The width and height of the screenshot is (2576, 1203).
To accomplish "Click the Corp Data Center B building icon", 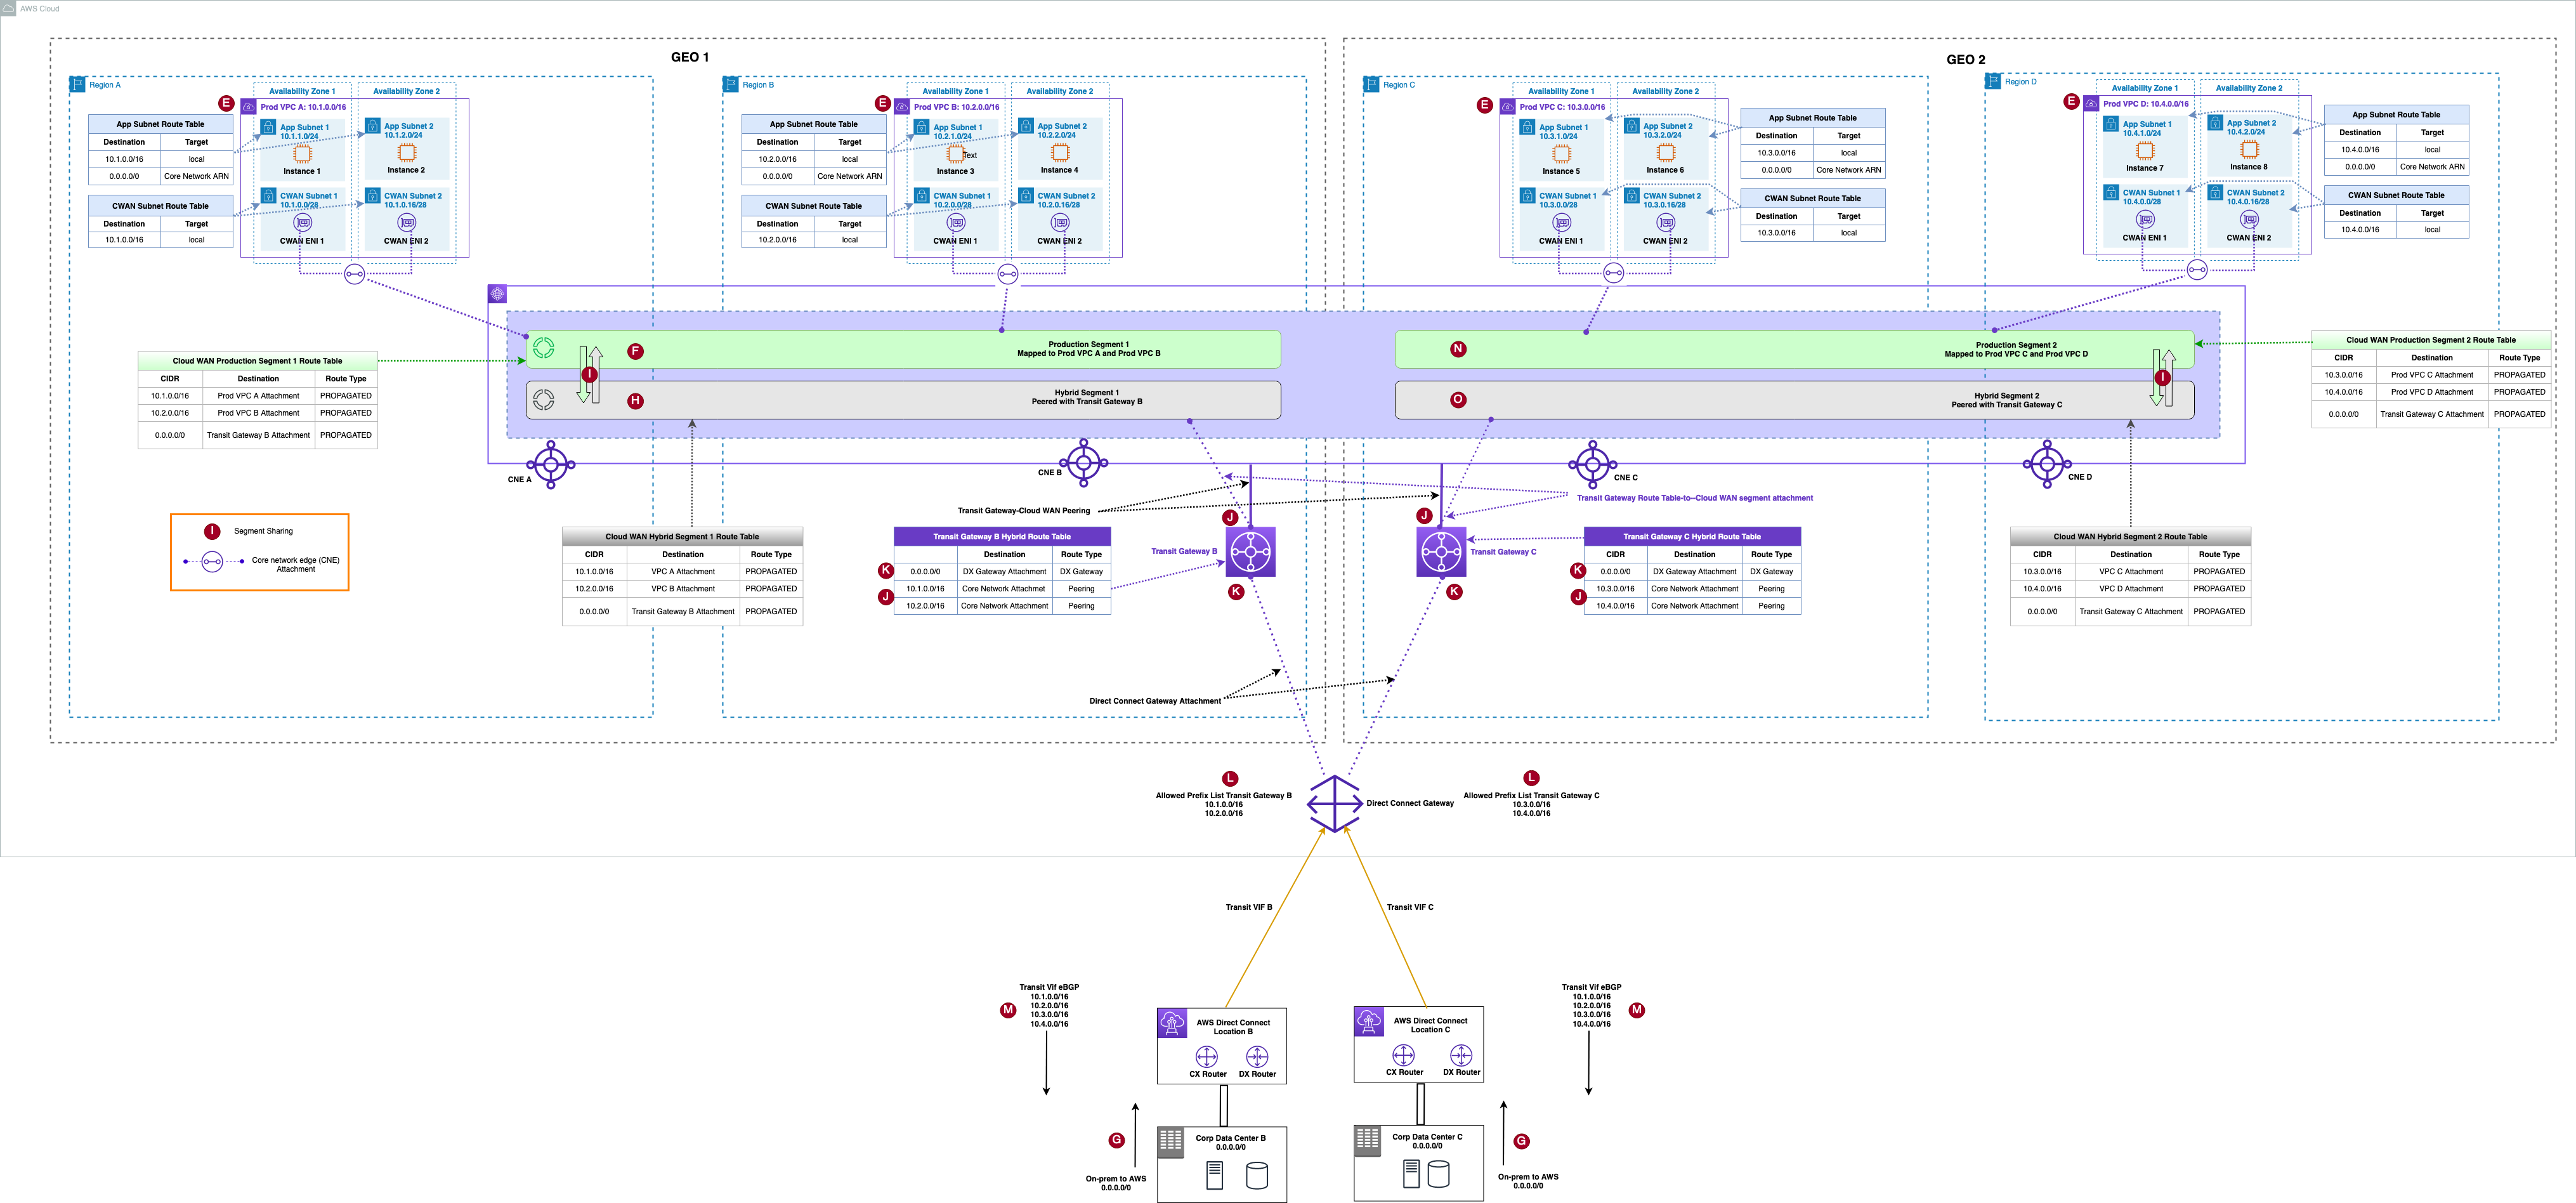I will (1171, 1142).
